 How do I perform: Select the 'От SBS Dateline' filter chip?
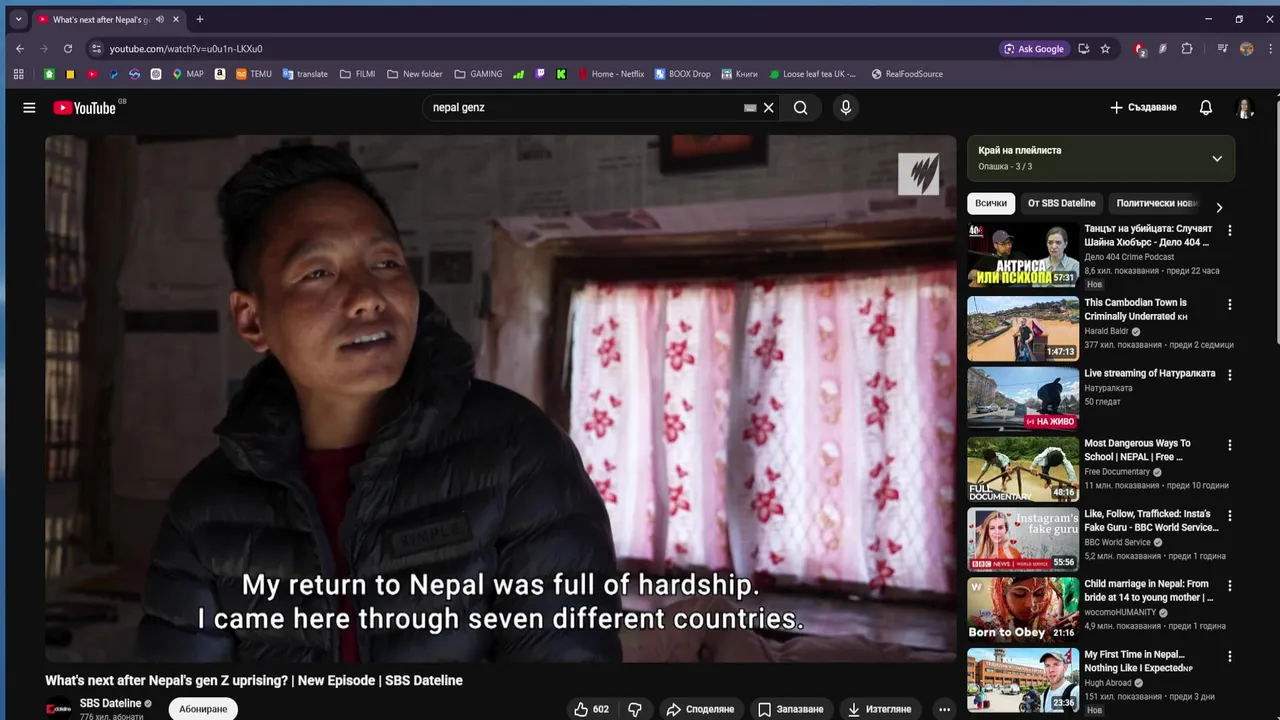tap(1061, 203)
